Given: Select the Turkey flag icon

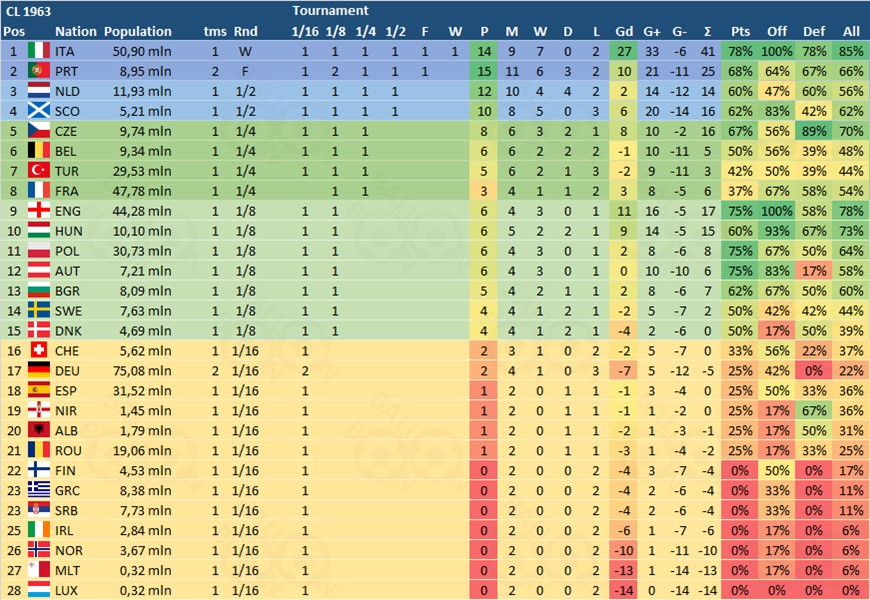Looking at the screenshot, I should (39, 171).
